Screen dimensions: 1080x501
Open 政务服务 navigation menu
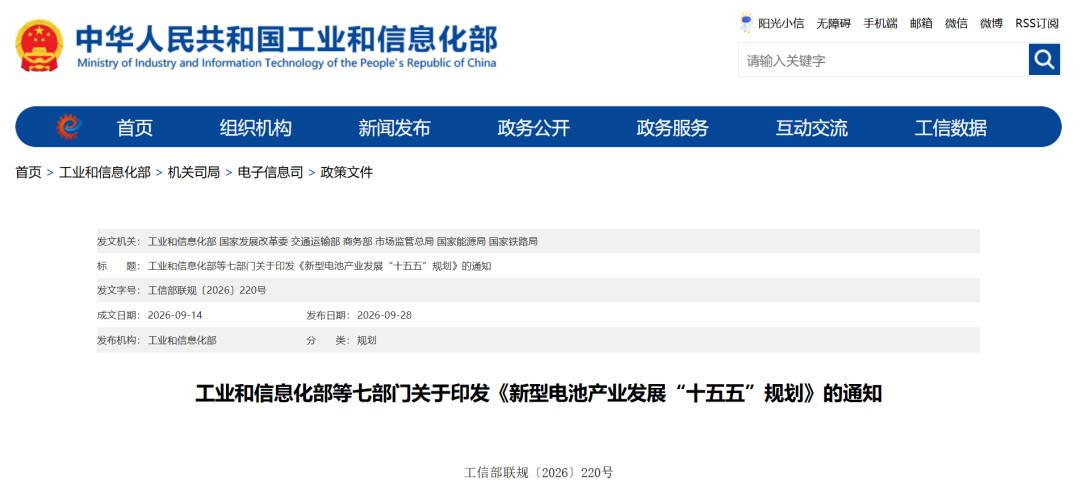(672, 127)
